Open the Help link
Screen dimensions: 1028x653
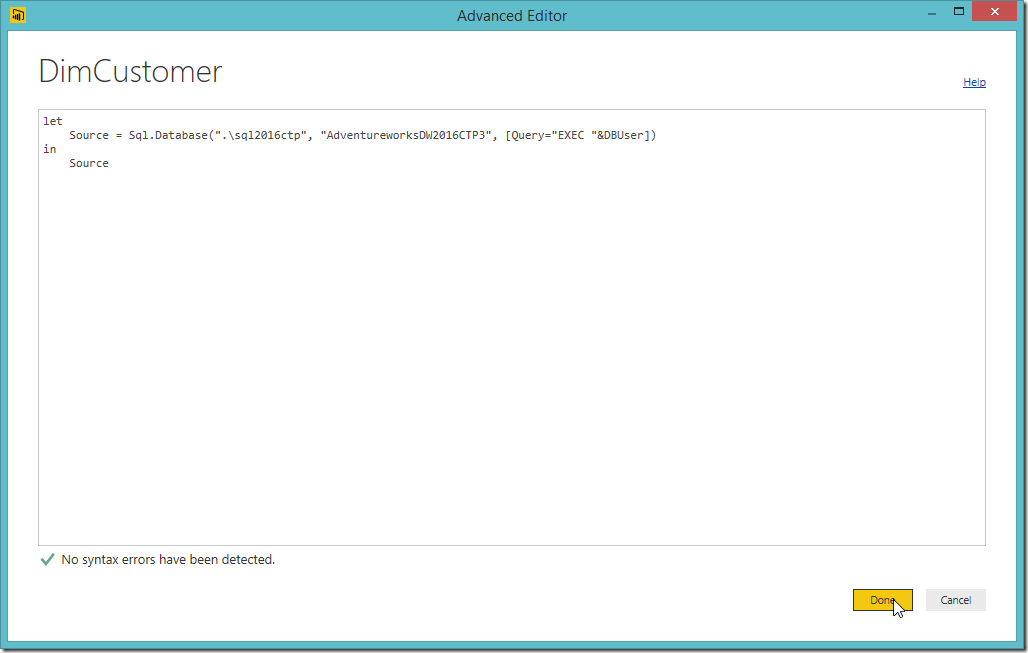pos(974,82)
